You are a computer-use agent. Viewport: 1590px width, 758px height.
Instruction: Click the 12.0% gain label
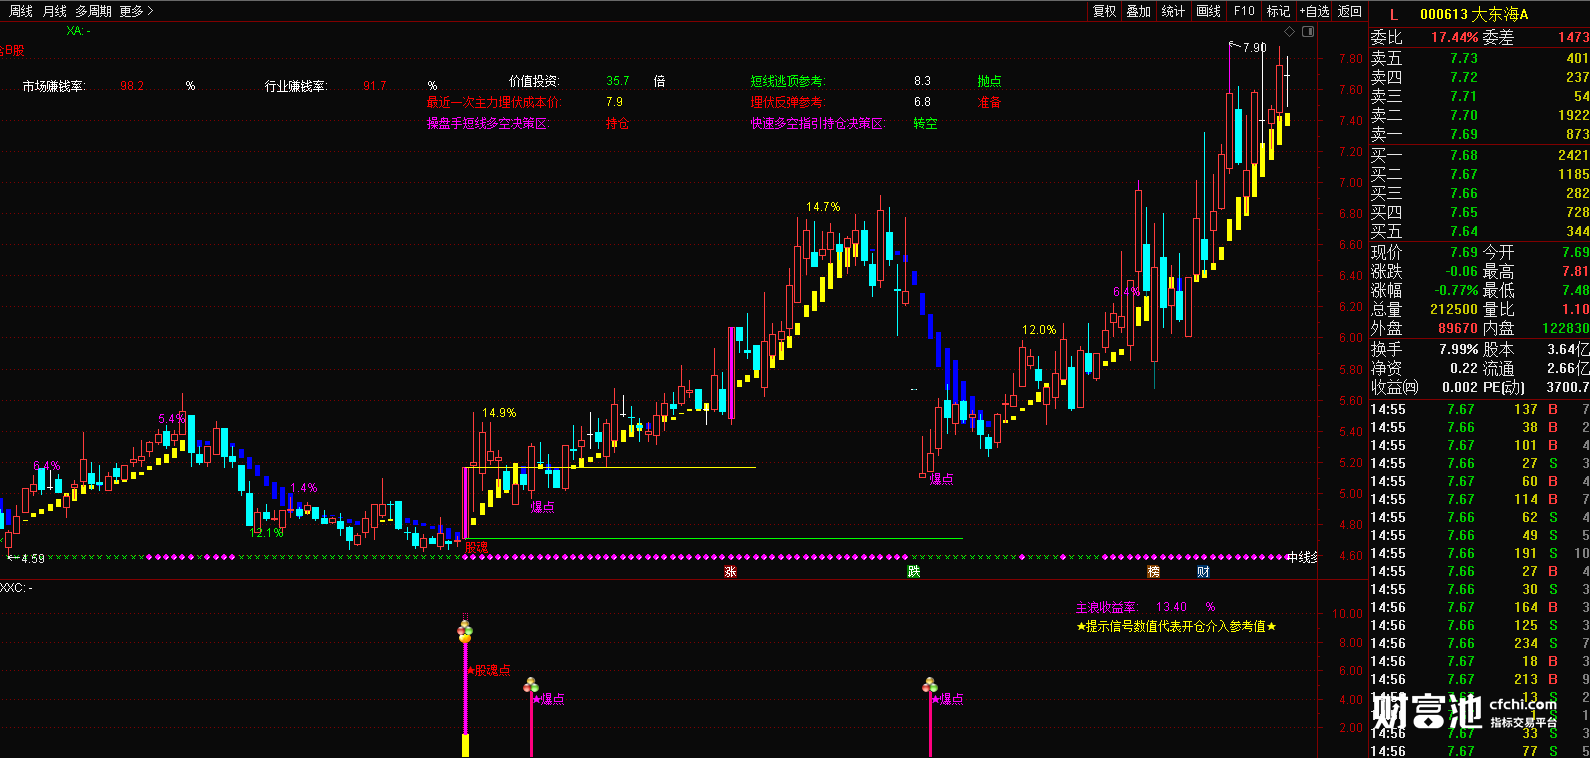tap(1039, 330)
